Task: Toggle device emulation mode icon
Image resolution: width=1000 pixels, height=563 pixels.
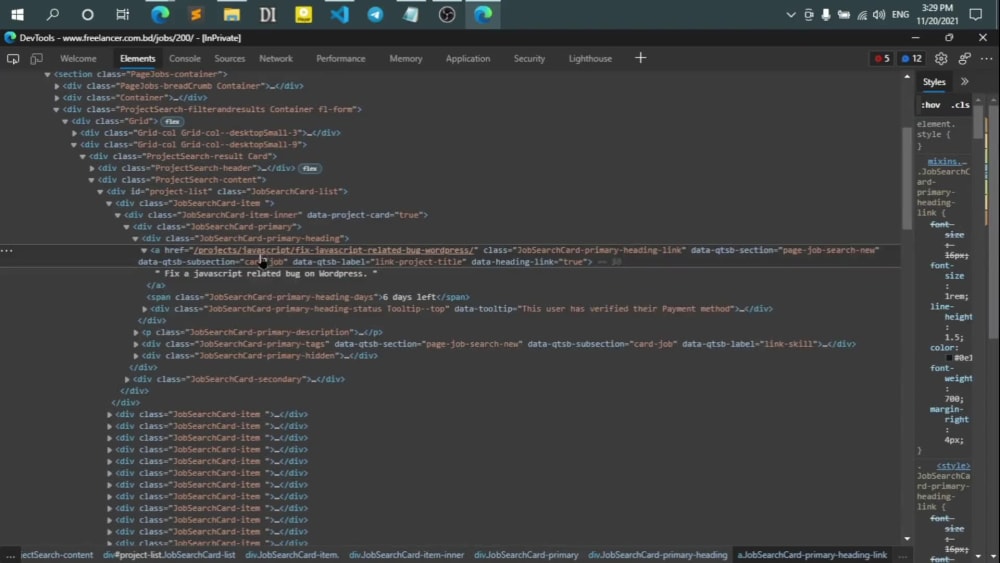Action: point(36,59)
